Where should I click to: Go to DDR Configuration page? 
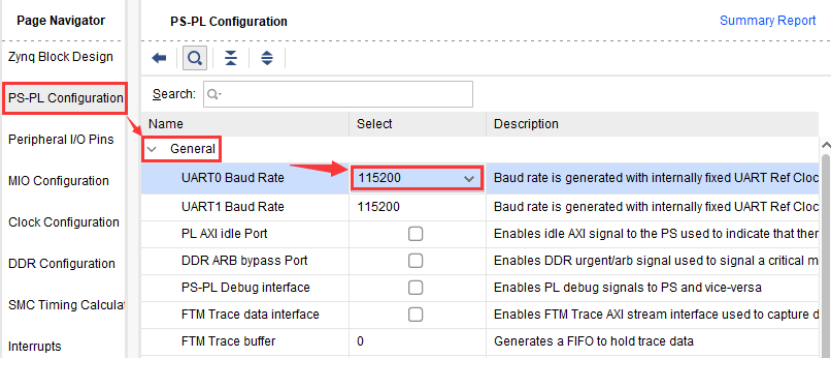point(62,264)
